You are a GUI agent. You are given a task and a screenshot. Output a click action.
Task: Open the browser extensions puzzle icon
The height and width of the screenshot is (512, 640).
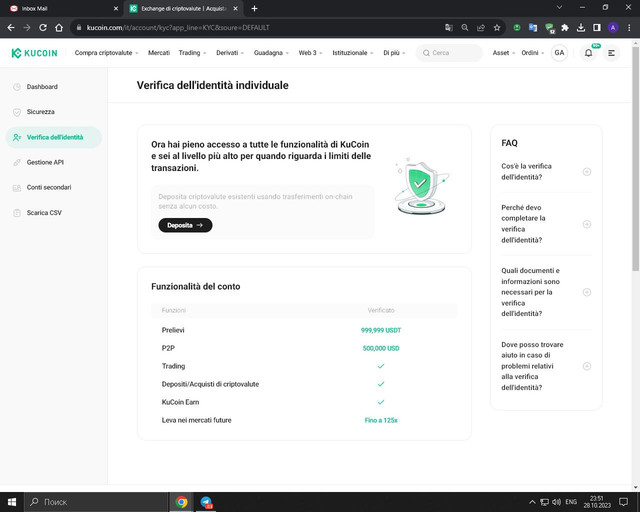pos(565,28)
